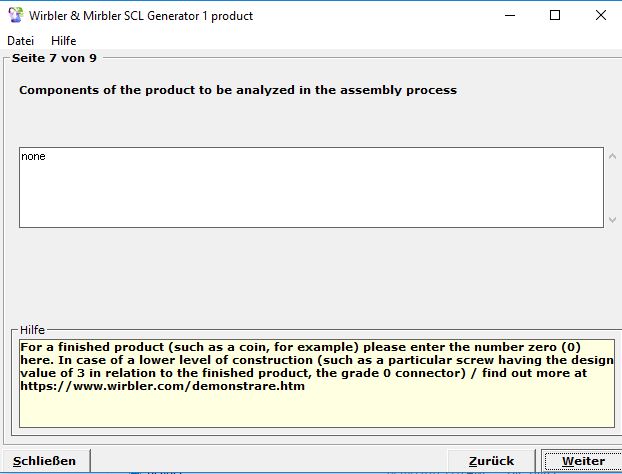
Task: Minimize the SCL Generator window
Action: pos(509,15)
